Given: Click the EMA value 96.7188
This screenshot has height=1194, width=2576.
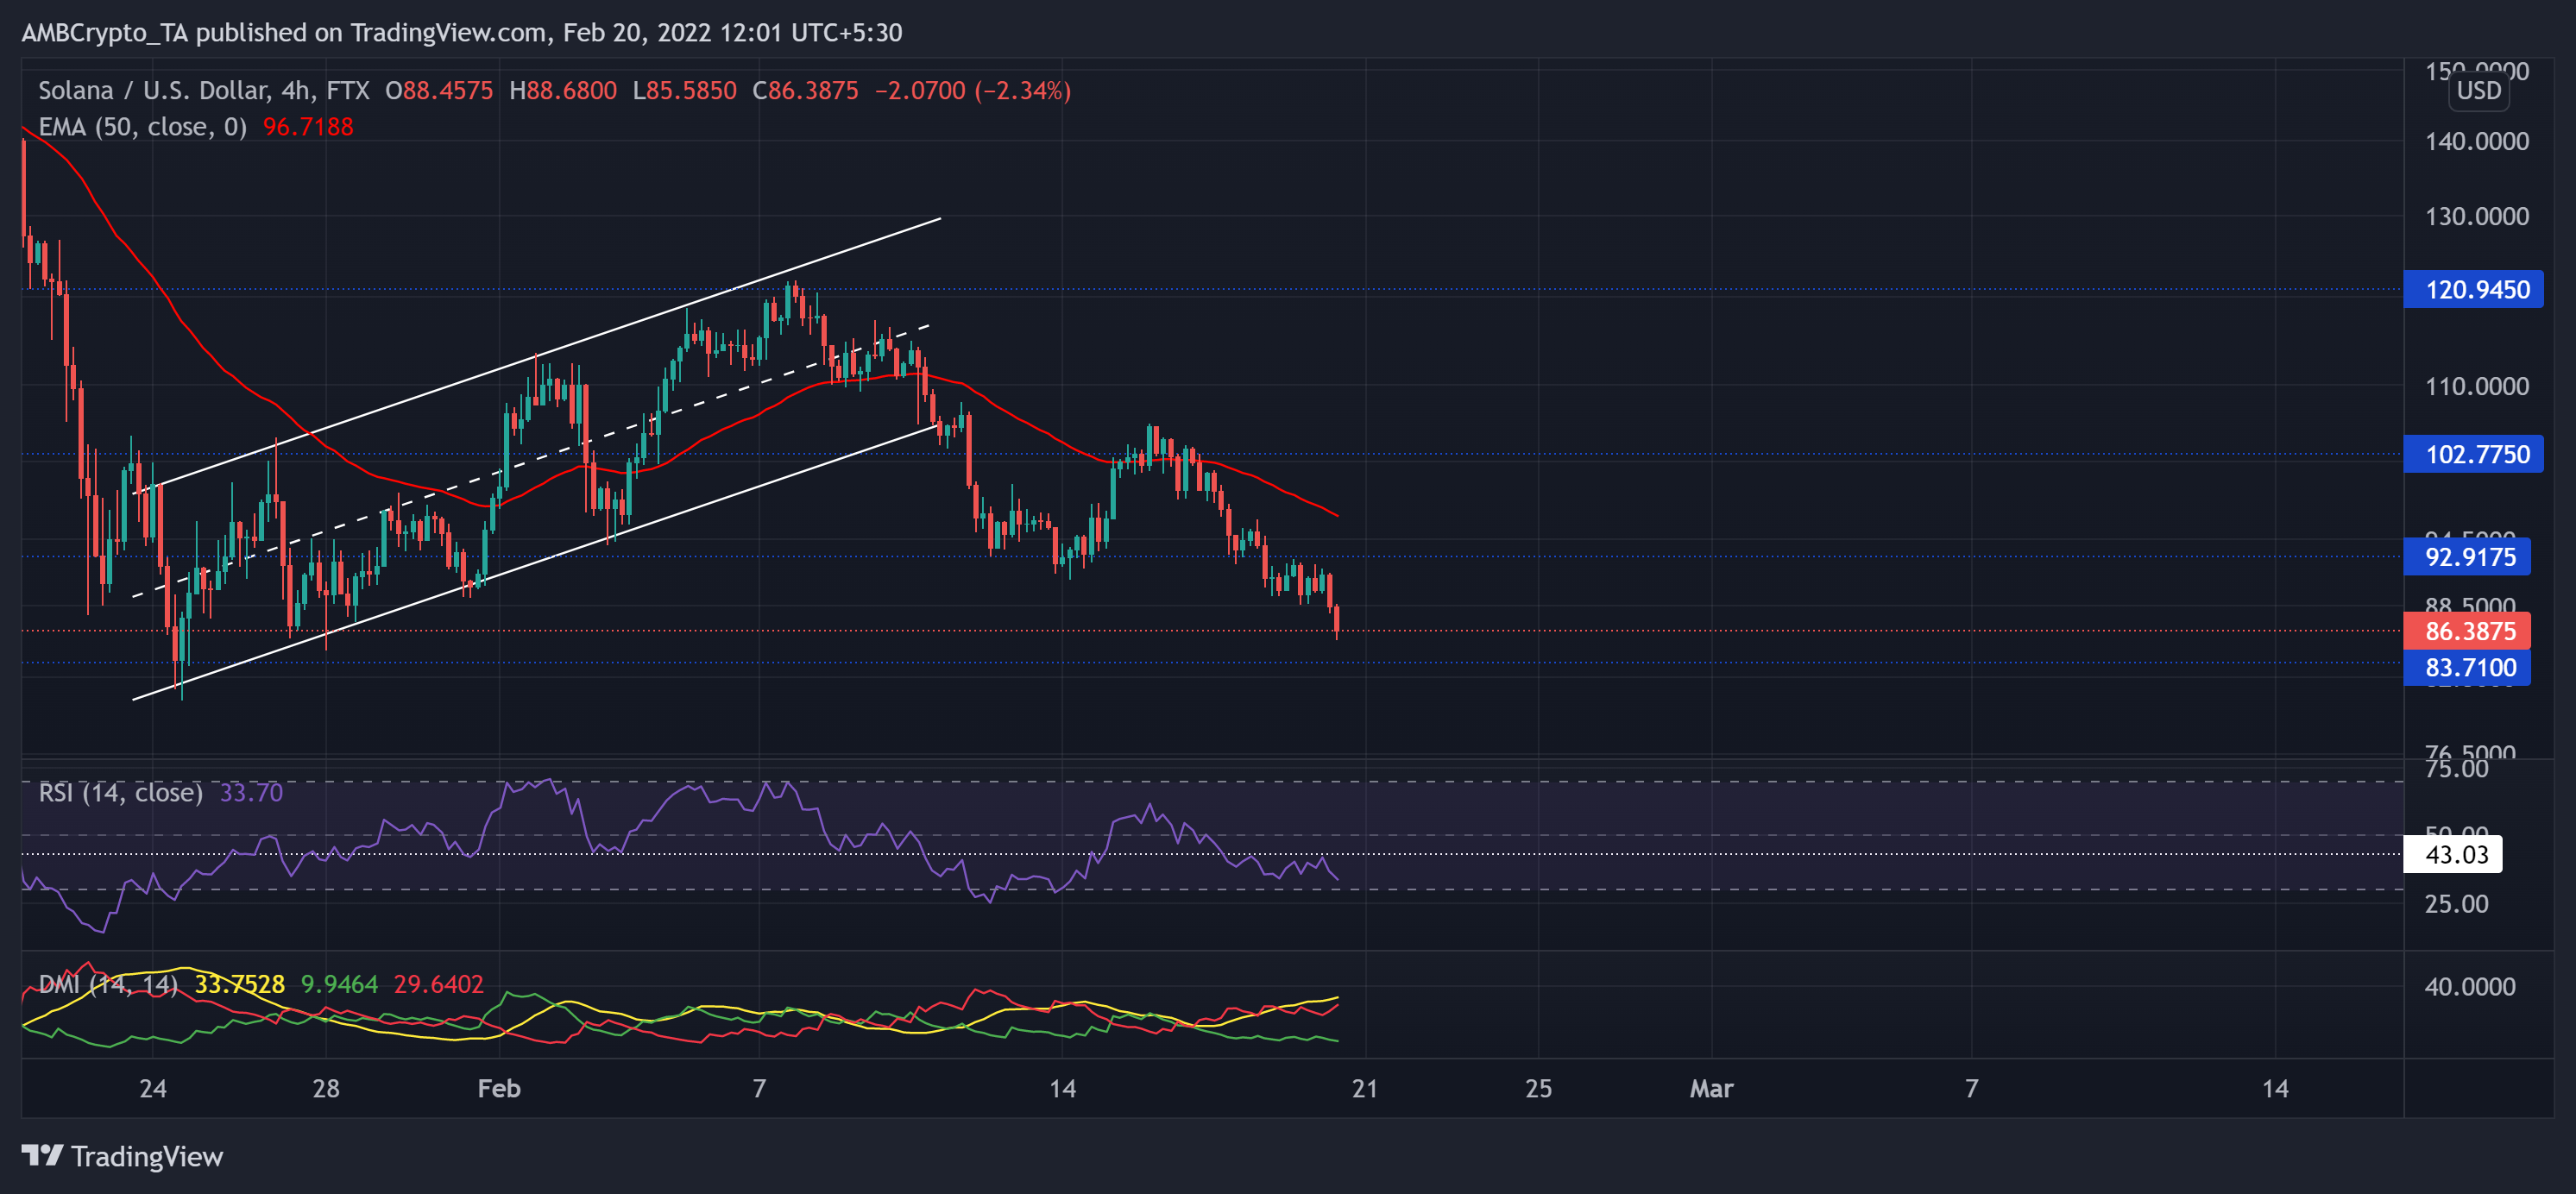Looking at the screenshot, I should (x=308, y=127).
